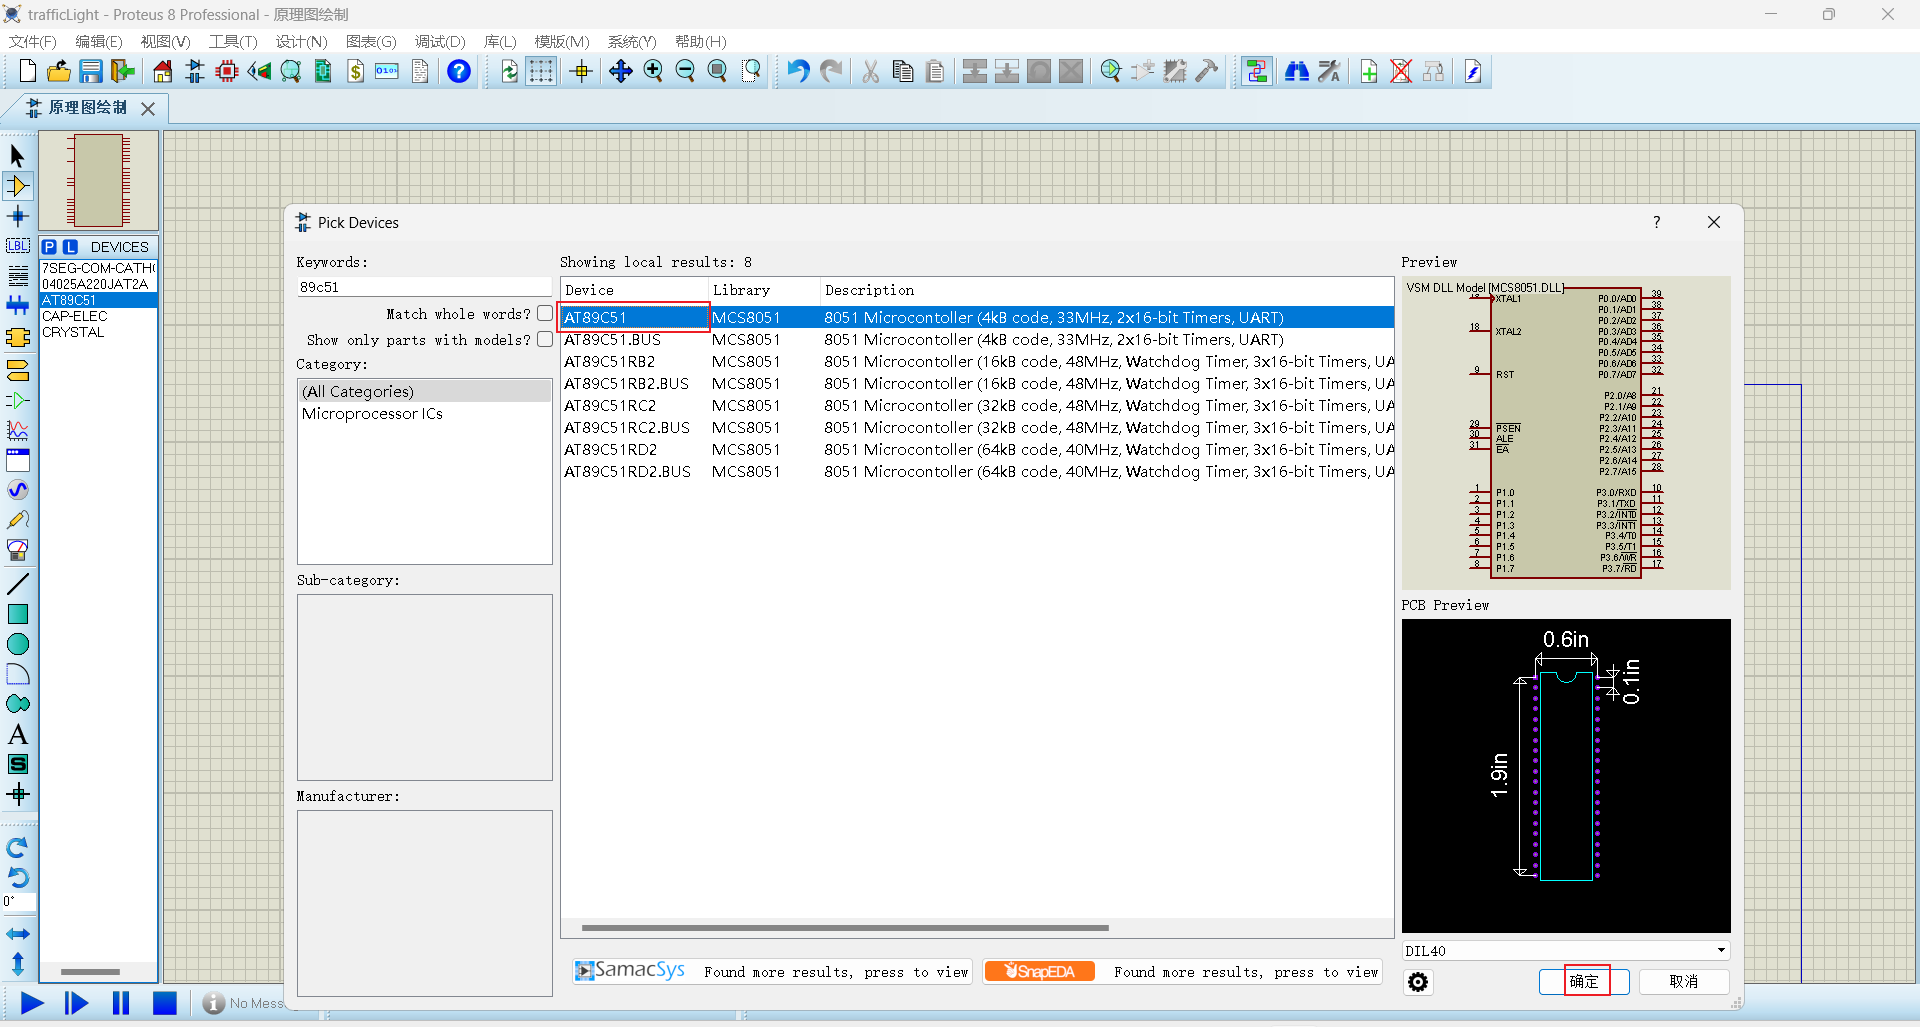
Task: Click the rotation angle input field
Action: click(18, 902)
